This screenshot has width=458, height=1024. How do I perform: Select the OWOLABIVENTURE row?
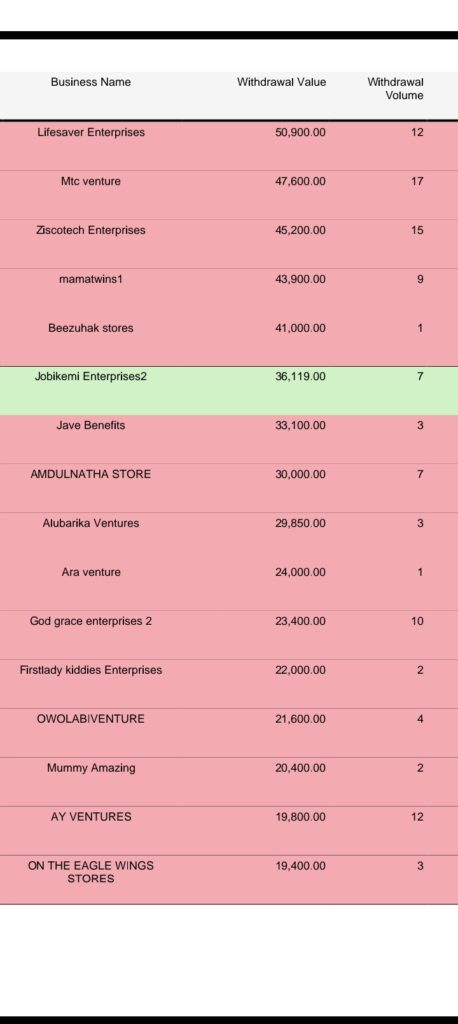coord(229,733)
